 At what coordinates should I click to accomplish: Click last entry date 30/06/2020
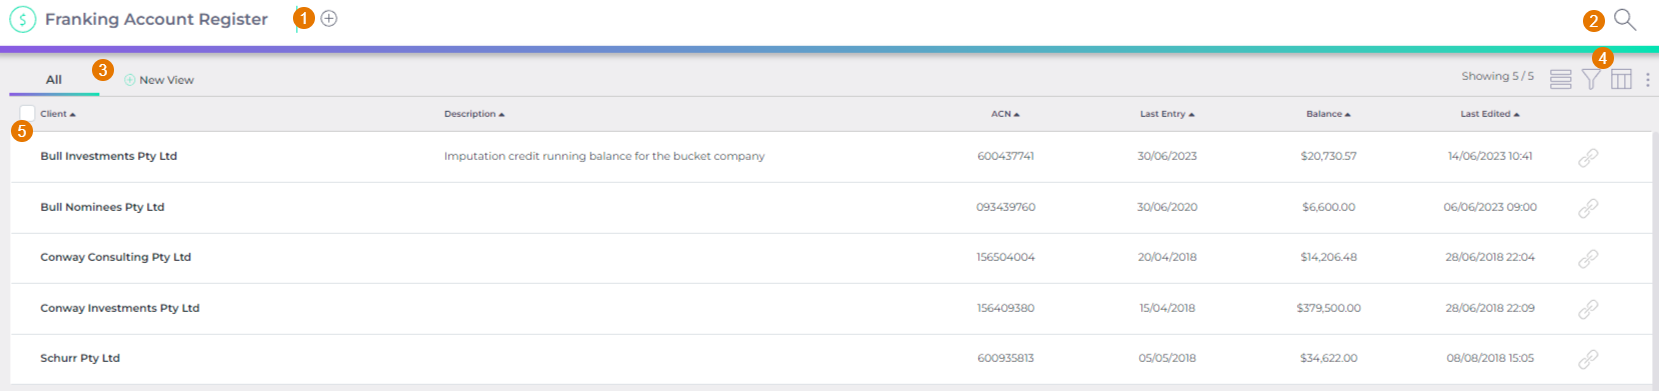click(x=1167, y=207)
